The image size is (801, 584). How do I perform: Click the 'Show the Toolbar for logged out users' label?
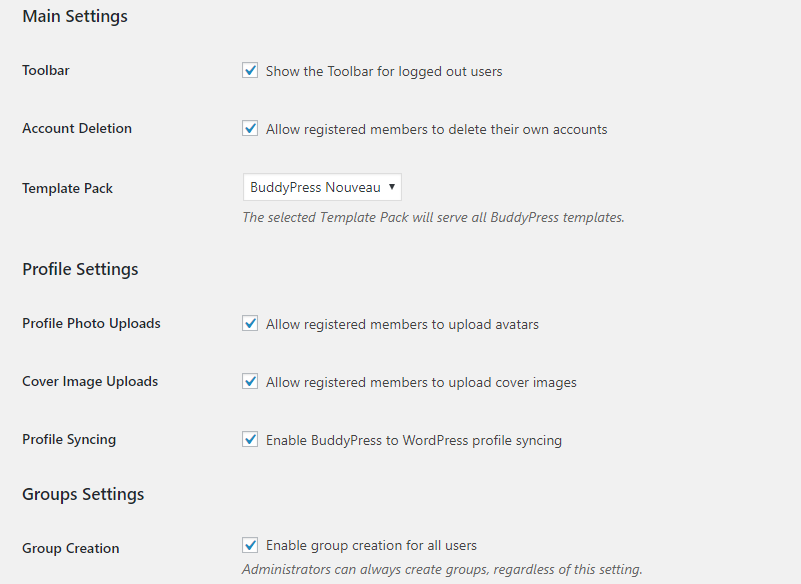click(384, 72)
